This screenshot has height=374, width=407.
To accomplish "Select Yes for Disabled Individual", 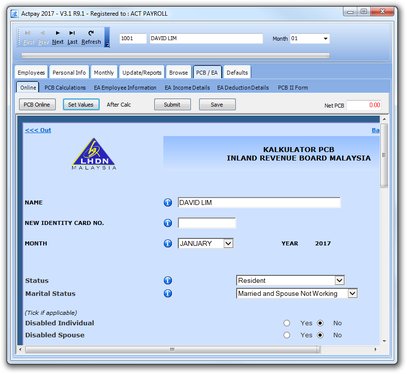I will [x=287, y=323].
